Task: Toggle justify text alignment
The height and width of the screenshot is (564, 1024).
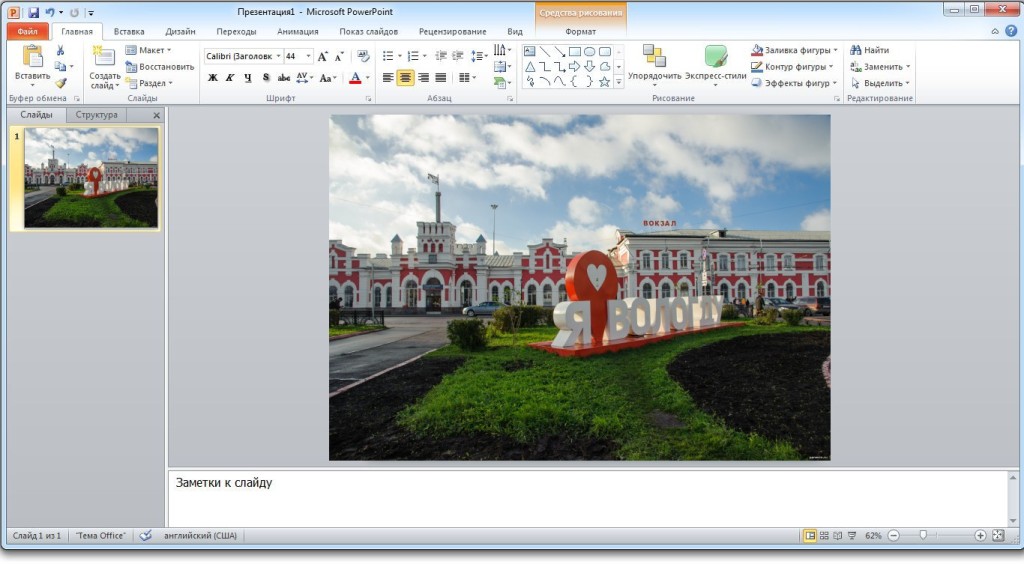Action: click(441, 78)
